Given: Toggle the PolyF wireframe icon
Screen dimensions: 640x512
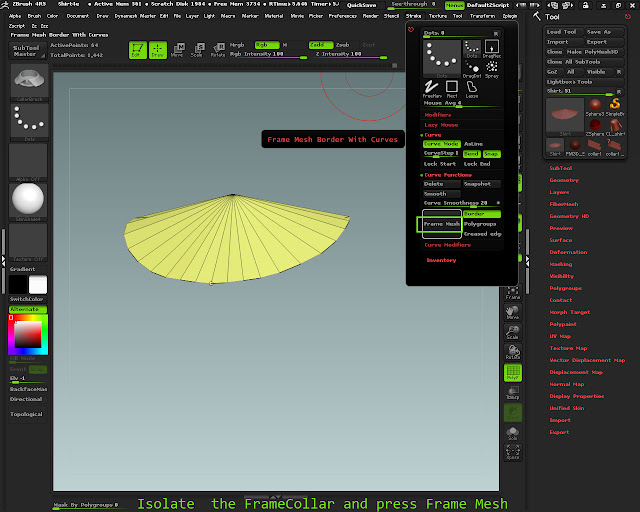Looking at the screenshot, I should point(513,372).
